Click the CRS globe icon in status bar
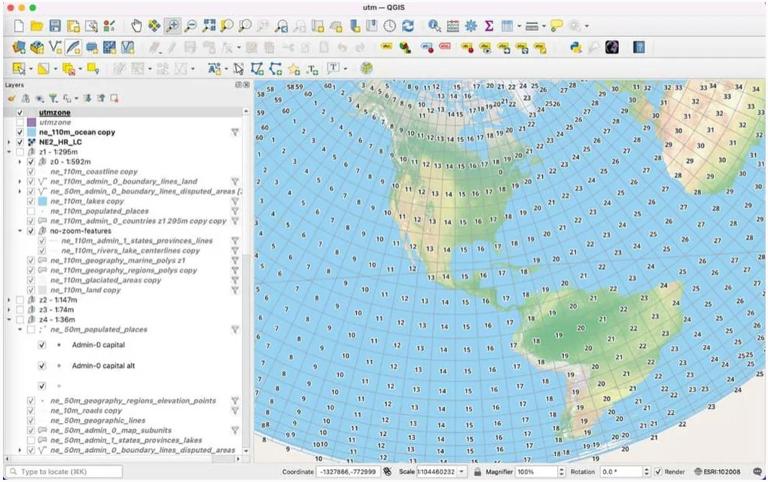This screenshot has width=768, height=482. click(x=698, y=472)
